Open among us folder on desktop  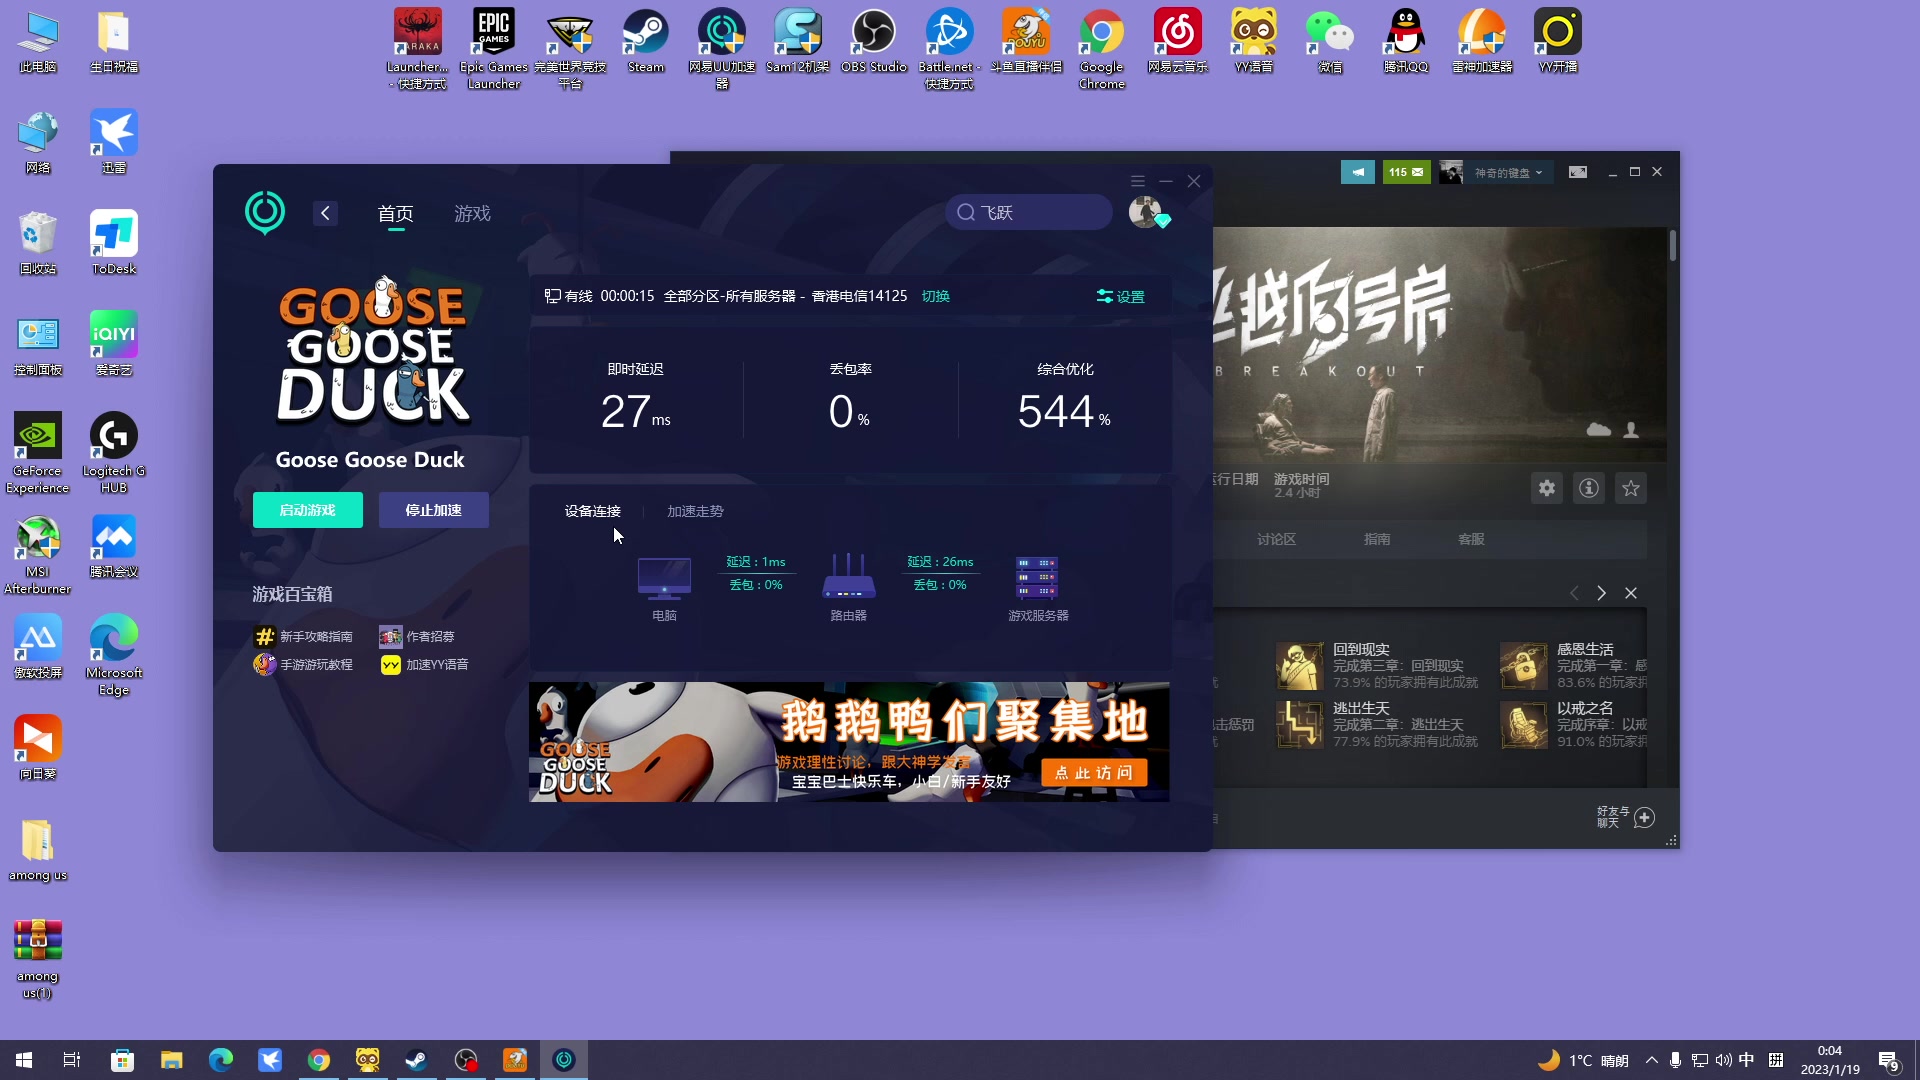point(37,850)
